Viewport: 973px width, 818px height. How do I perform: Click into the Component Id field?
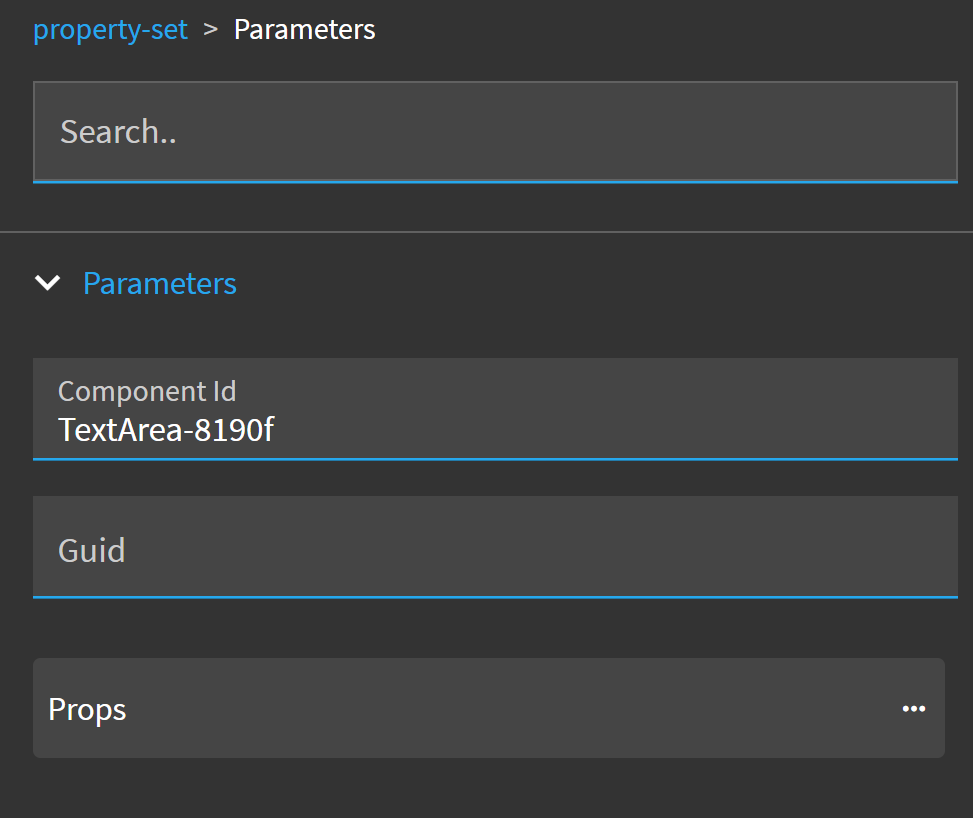(495, 409)
